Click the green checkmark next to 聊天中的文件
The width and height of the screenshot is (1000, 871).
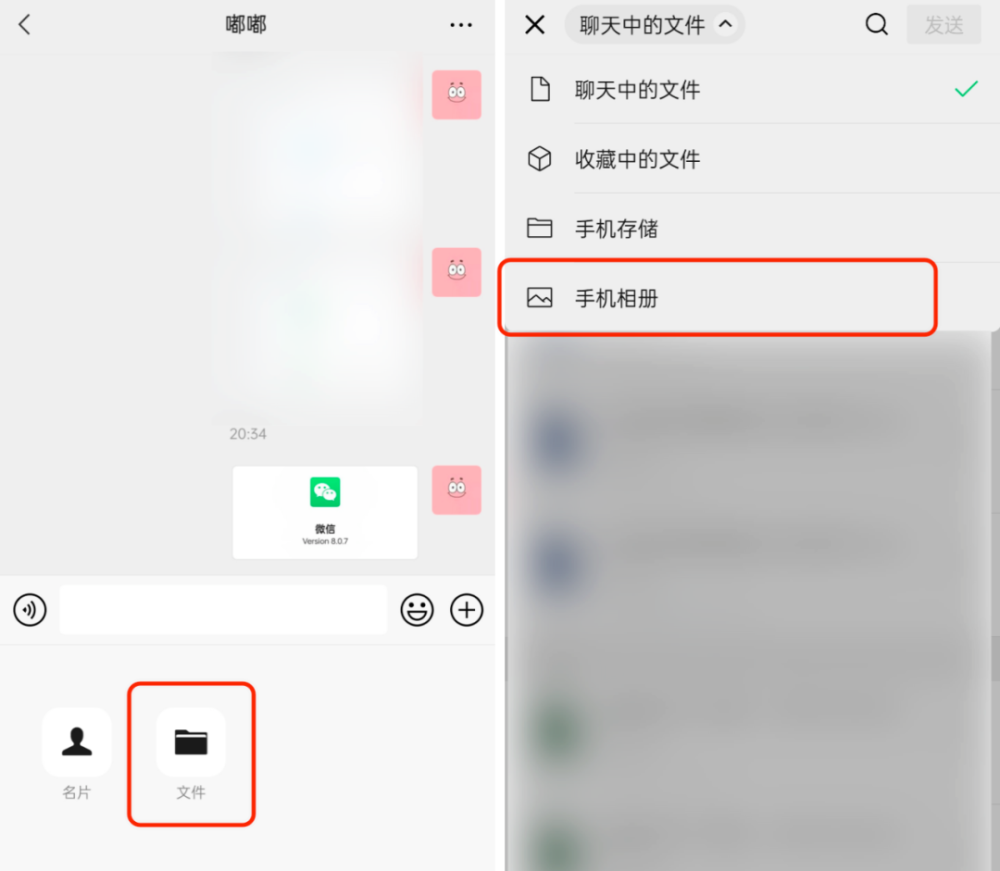pyautogui.click(x=966, y=89)
